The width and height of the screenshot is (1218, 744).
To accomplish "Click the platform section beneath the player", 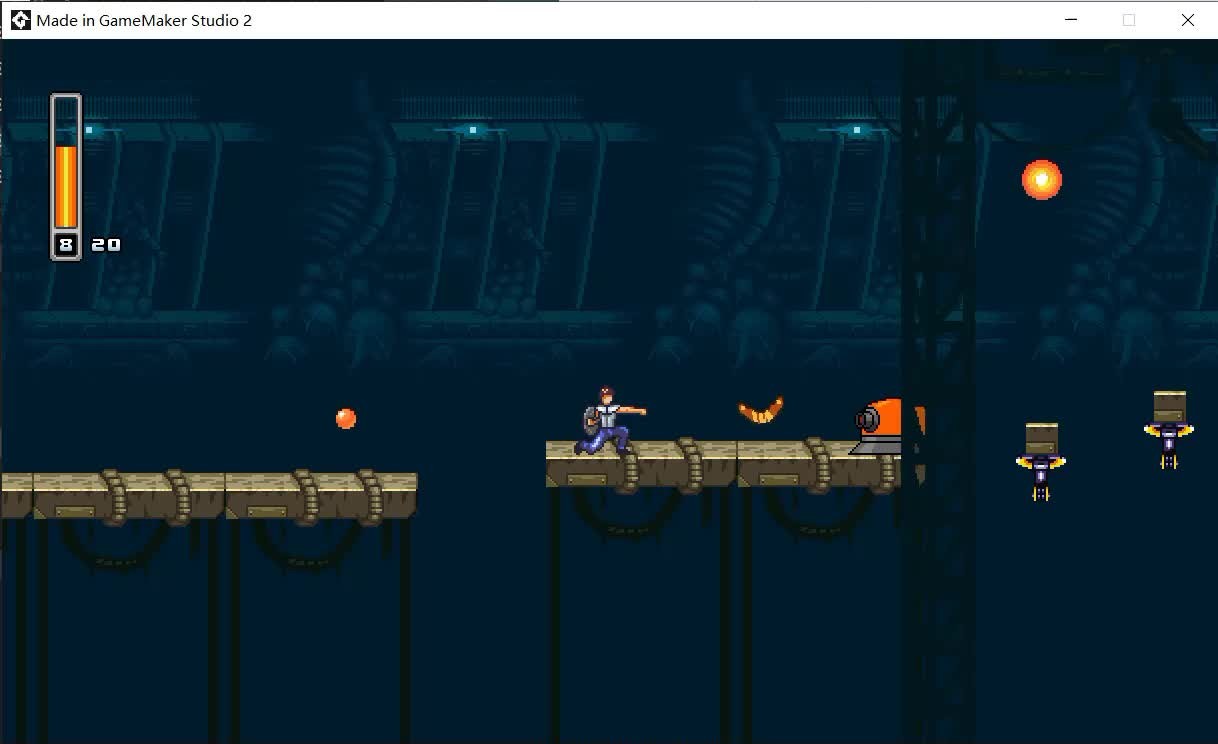I will click(640, 463).
